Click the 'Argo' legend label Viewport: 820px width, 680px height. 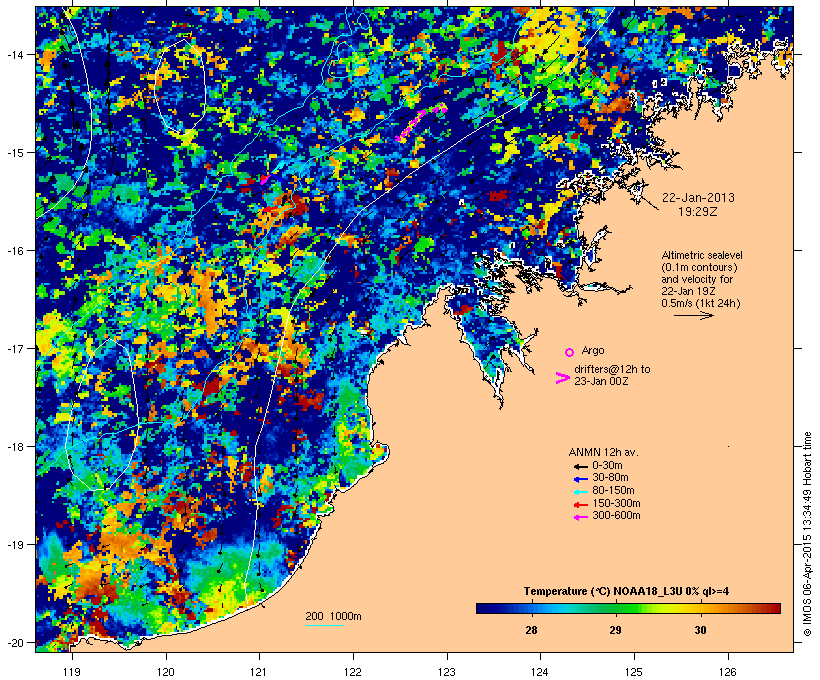[x=593, y=350]
